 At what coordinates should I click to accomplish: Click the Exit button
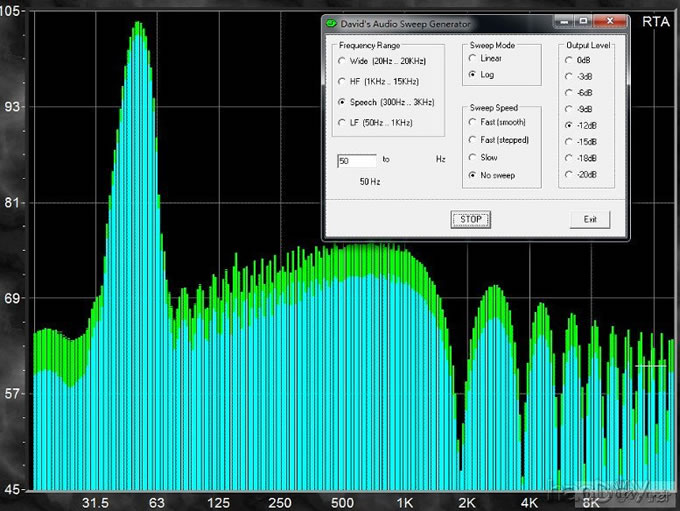coord(590,220)
